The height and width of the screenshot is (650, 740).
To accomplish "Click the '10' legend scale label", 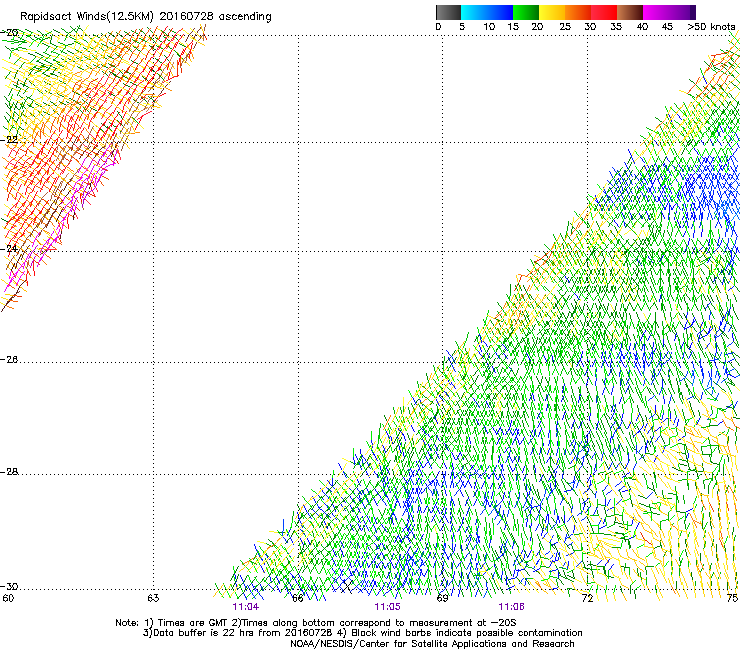I will (x=489, y=27).
